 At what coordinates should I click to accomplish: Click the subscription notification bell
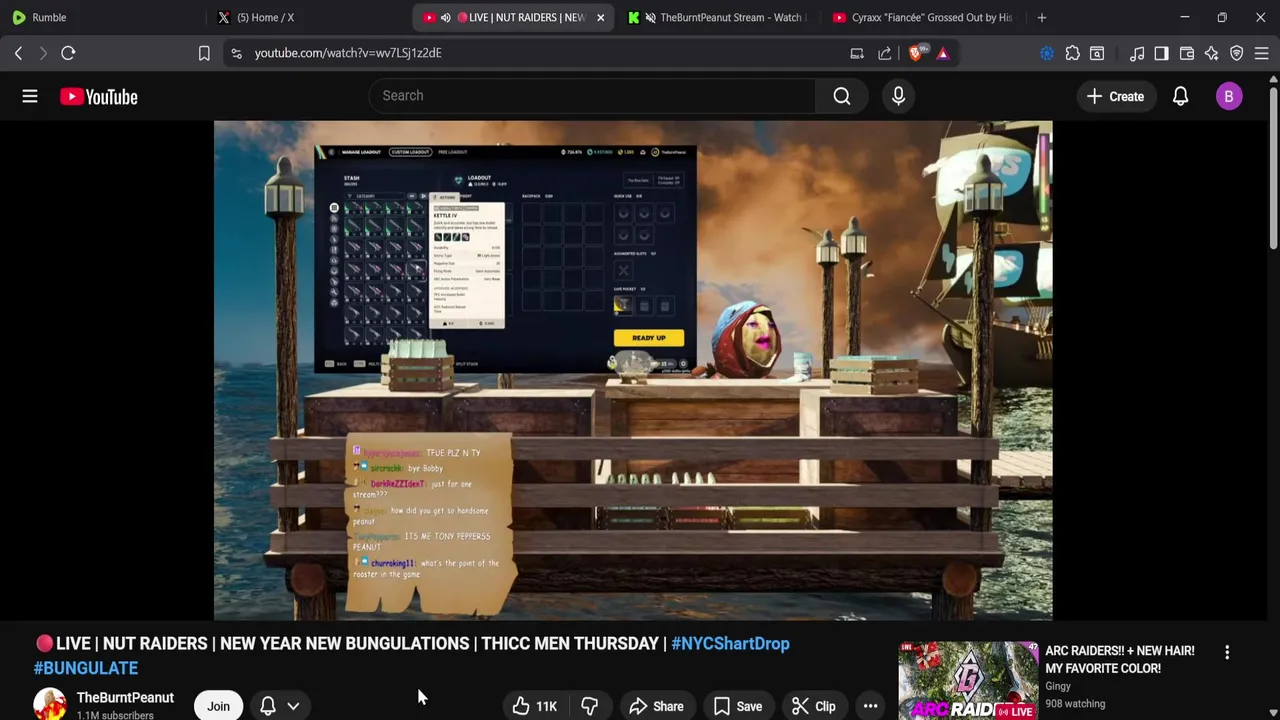(268, 706)
